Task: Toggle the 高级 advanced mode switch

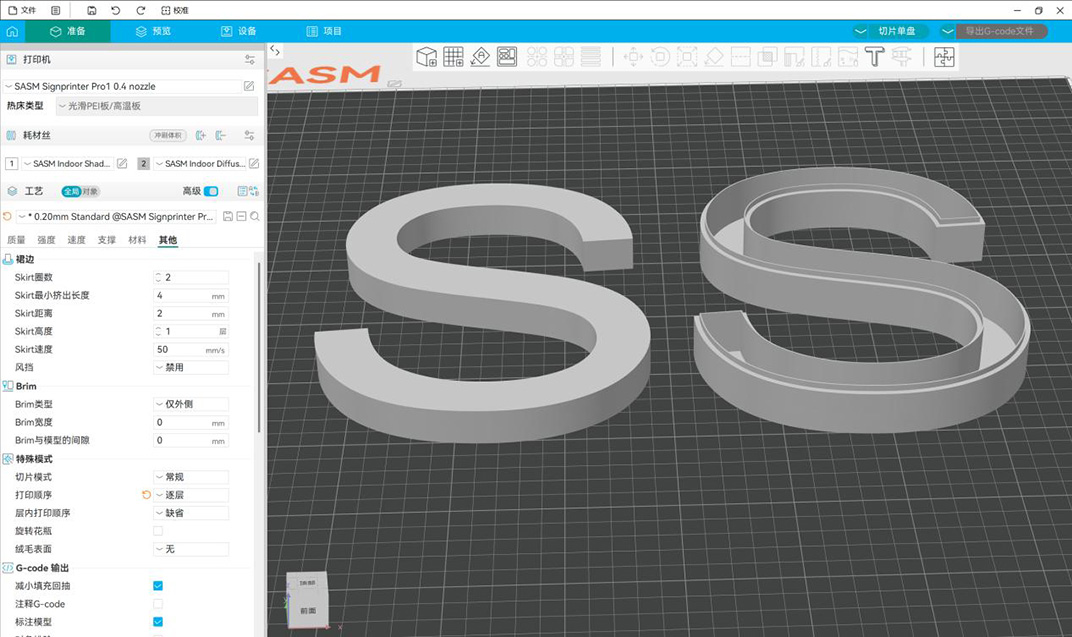Action: coord(211,191)
